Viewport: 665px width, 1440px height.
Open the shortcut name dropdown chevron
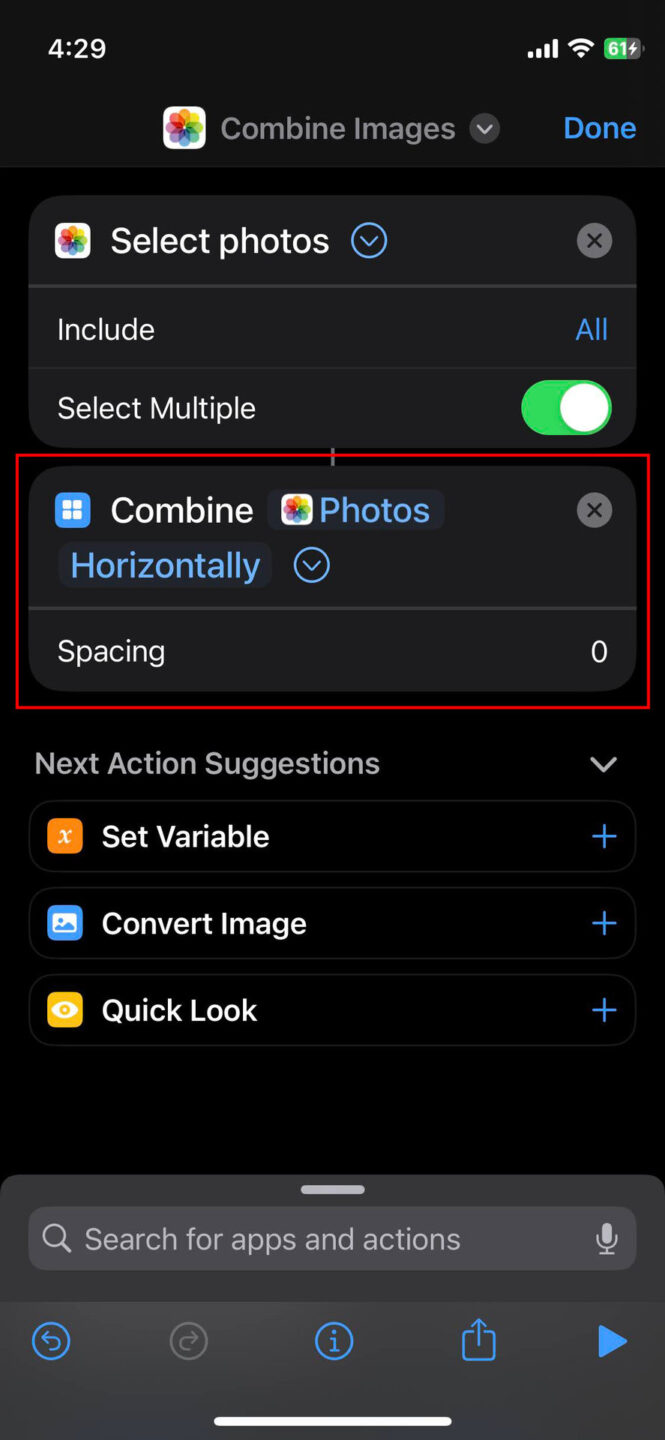[x=485, y=128]
